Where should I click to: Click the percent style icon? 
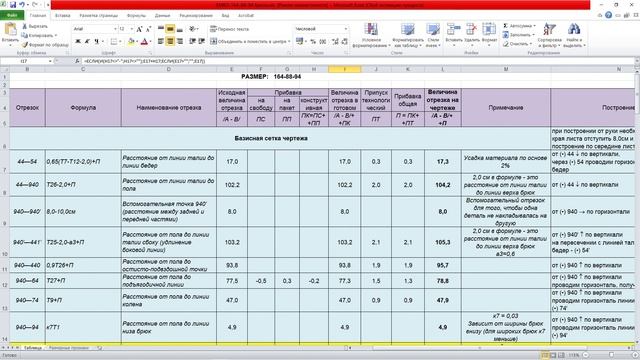(313, 42)
